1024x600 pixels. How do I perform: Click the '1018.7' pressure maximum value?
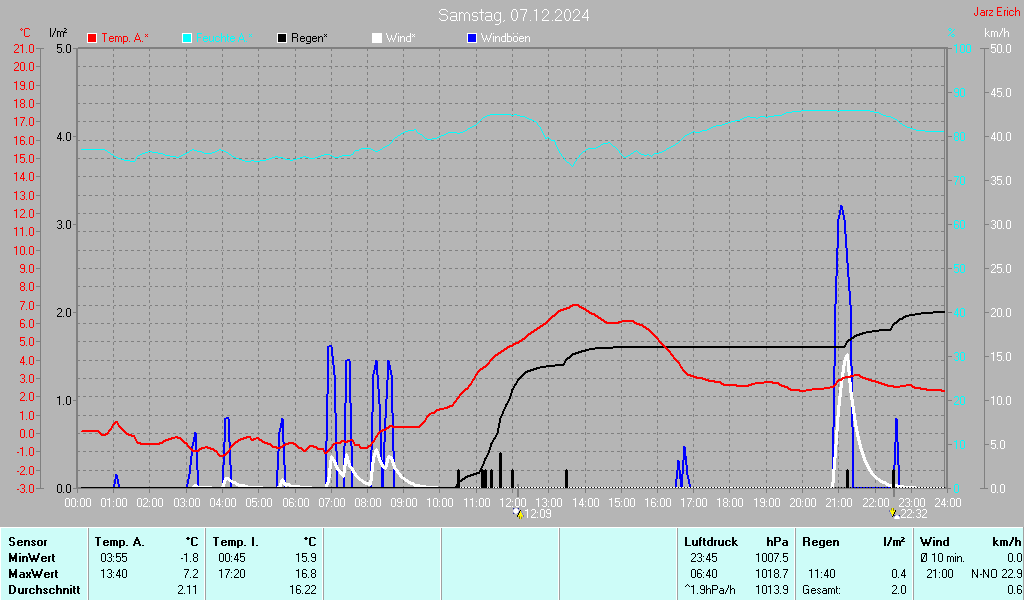pyautogui.click(x=772, y=574)
